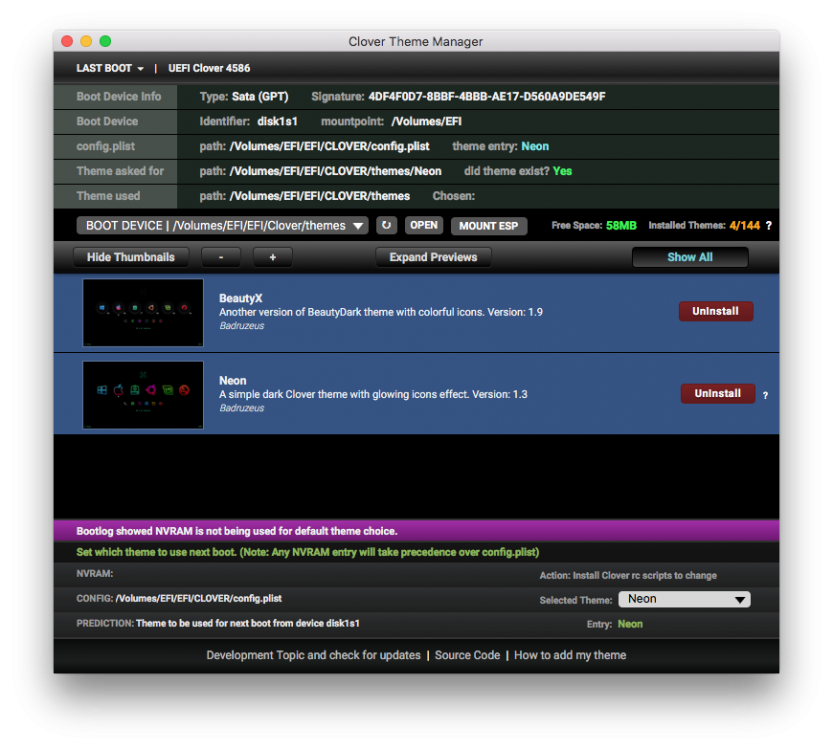Click the Action: Install Clover rc scripts text
Viewport: 833px width, 750px height.
[628, 576]
